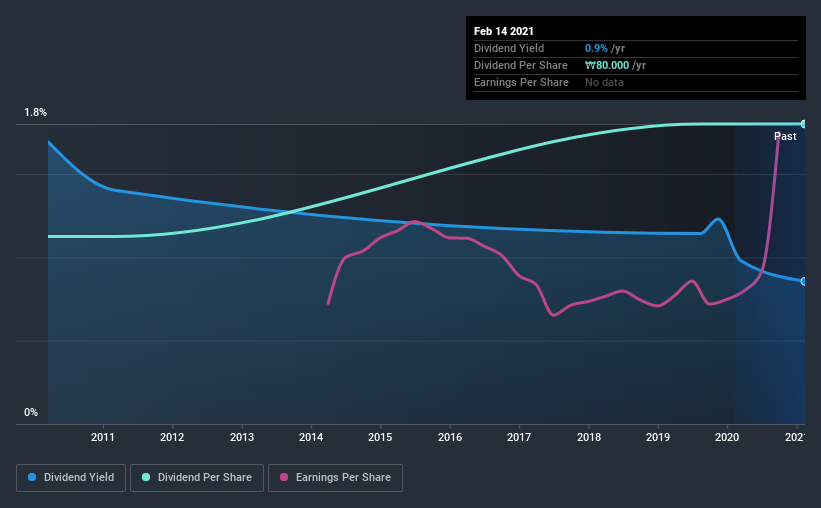Toggle the Dividend Per Share legend button
Viewport: 821px width, 508px height.
(197, 478)
